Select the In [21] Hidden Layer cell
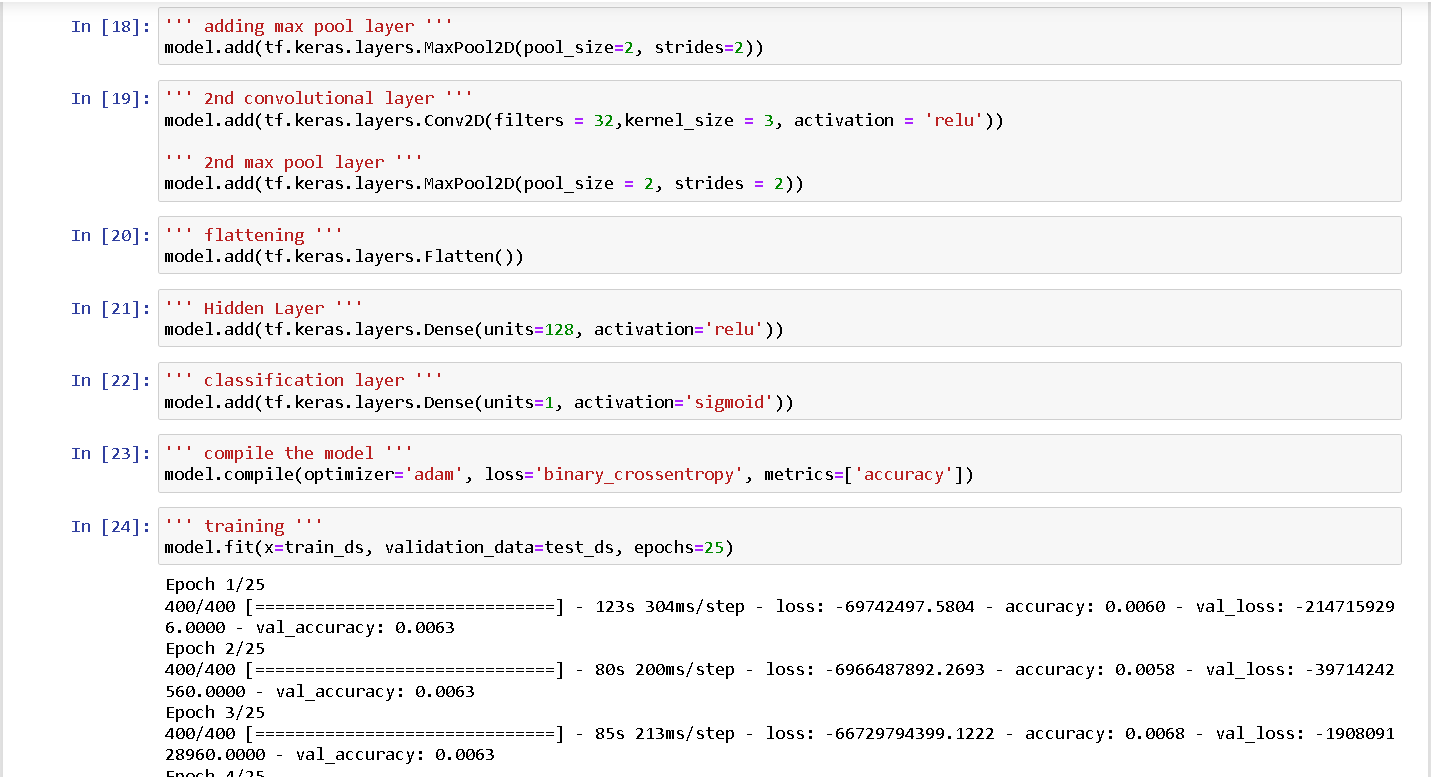This screenshot has width=1431, height=777. (x=779, y=318)
